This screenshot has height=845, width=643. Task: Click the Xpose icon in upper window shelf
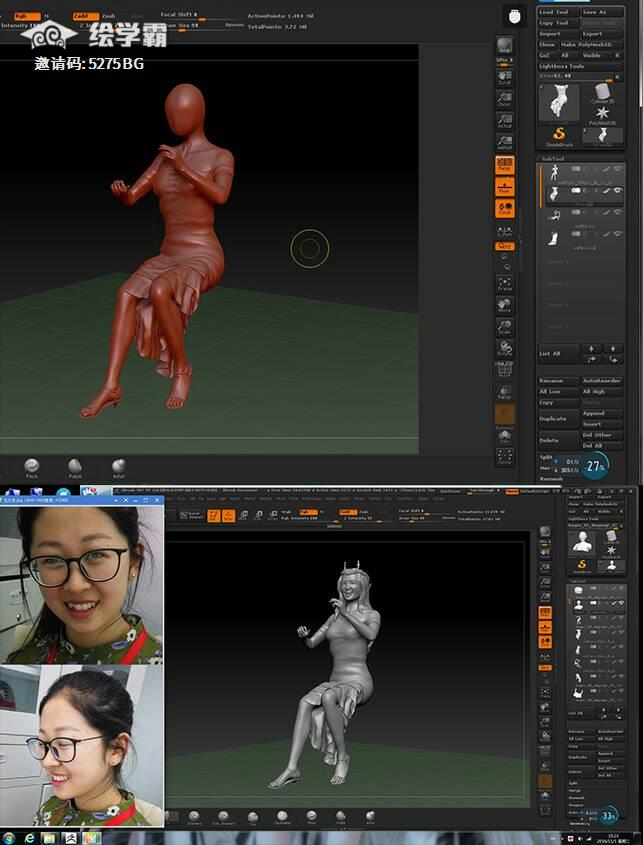point(505,457)
